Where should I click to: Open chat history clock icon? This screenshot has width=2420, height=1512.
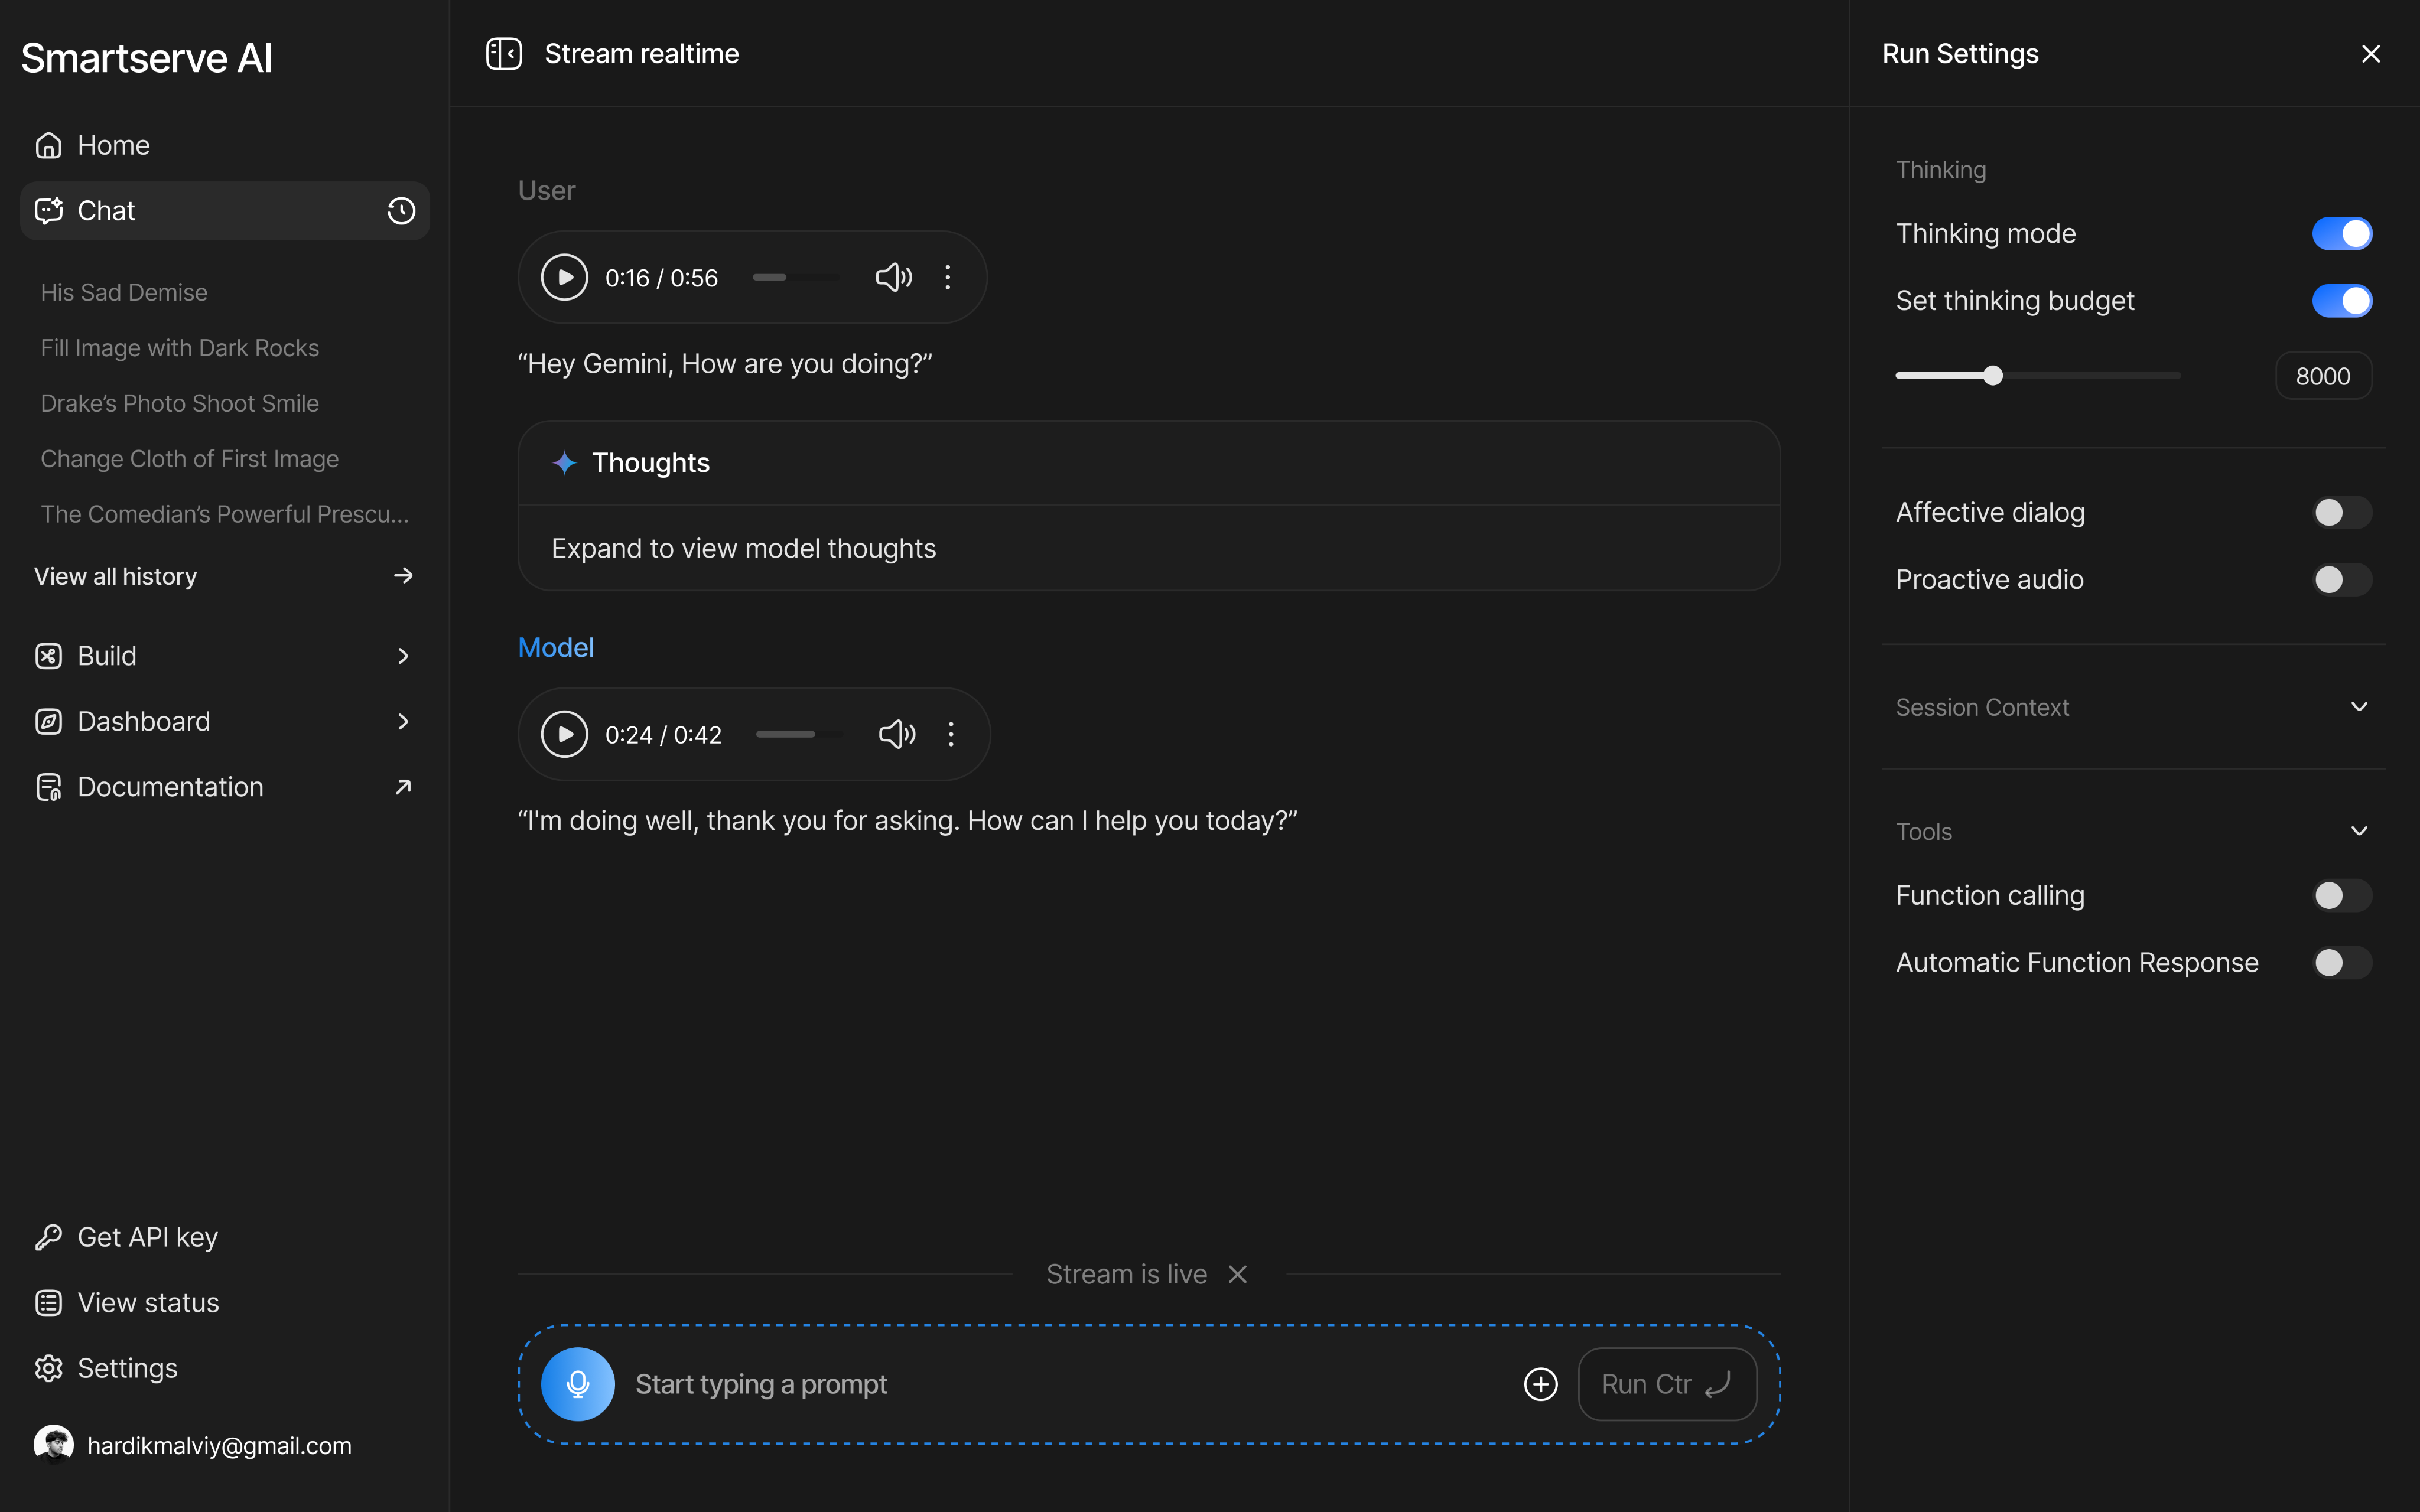401,211
